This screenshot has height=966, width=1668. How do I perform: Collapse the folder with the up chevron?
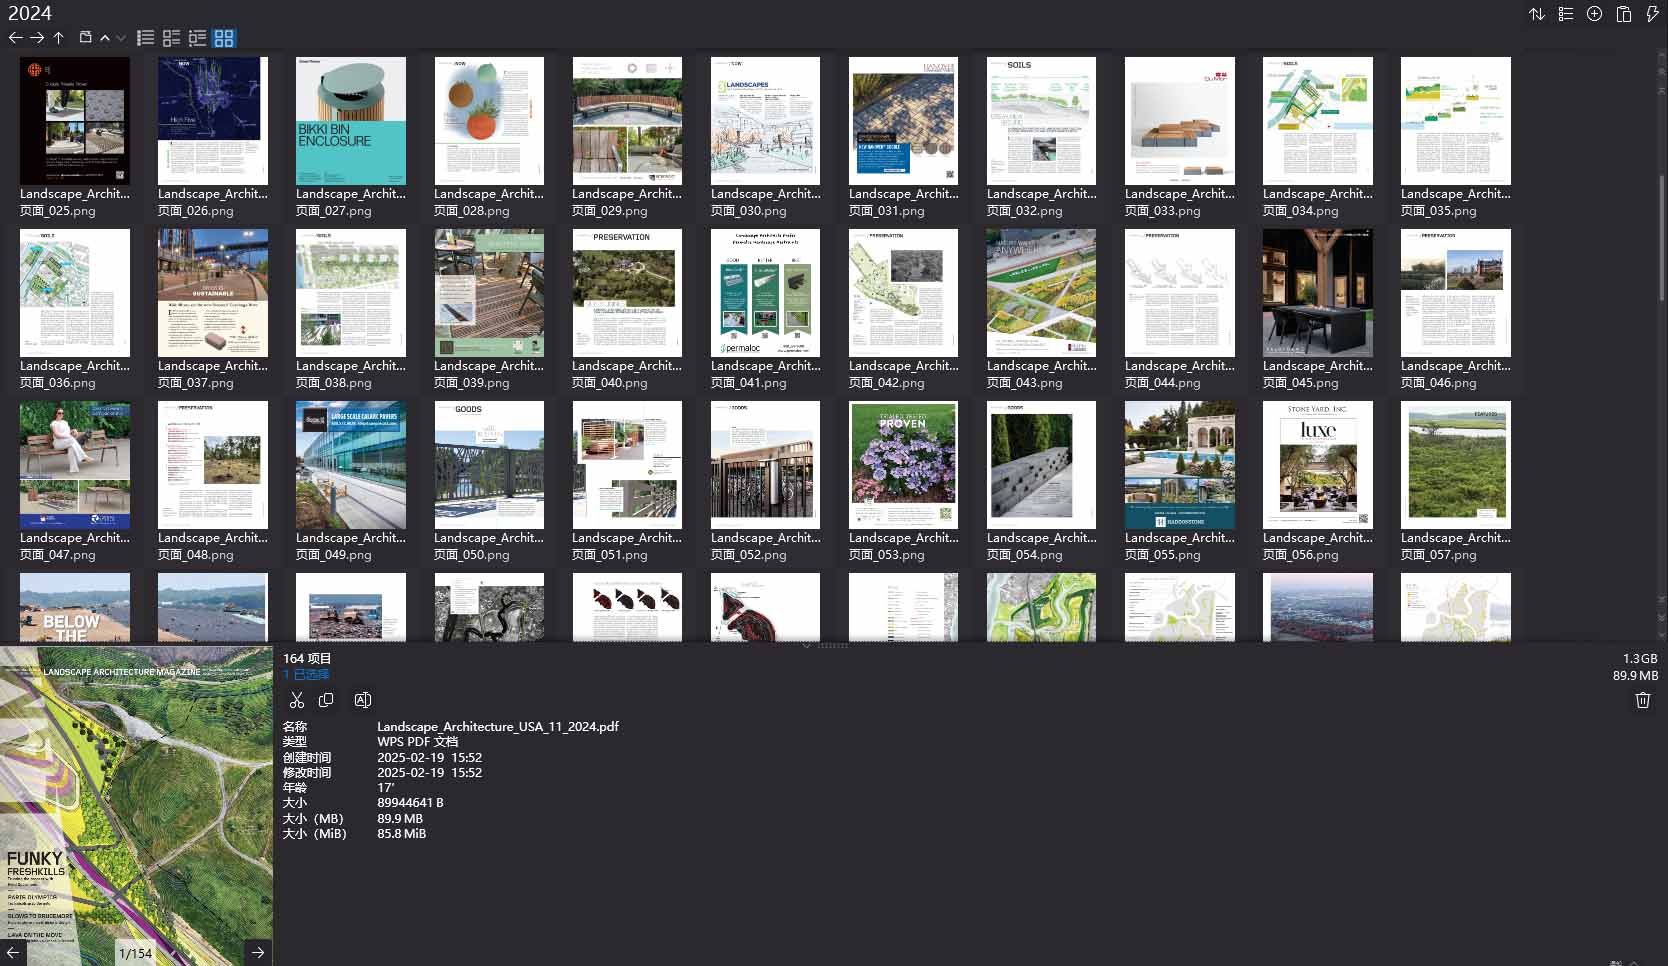pyautogui.click(x=106, y=37)
